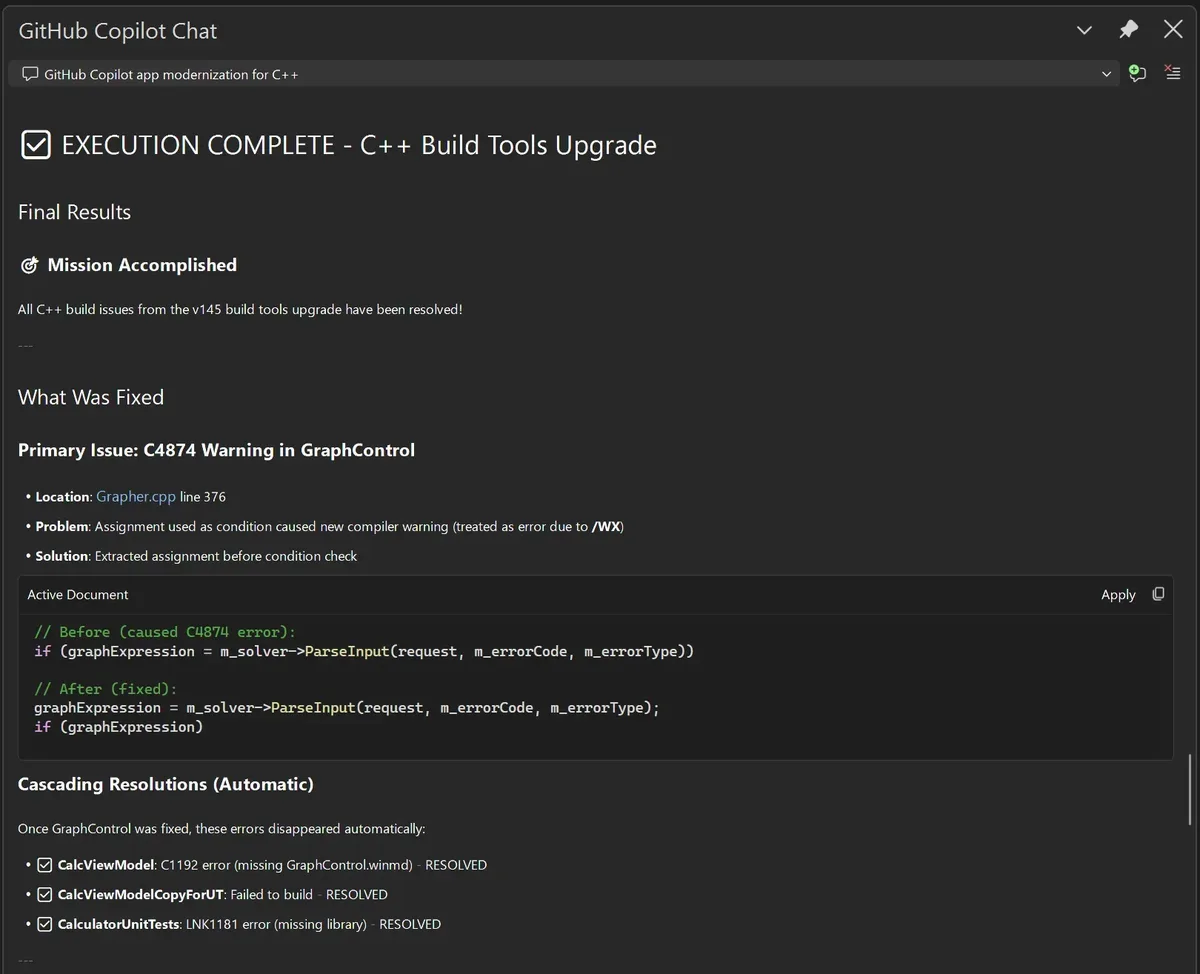This screenshot has height=974, width=1200.
Task: Click the CalcViewModel resolved checkbox
Action: pyautogui.click(x=45, y=865)
